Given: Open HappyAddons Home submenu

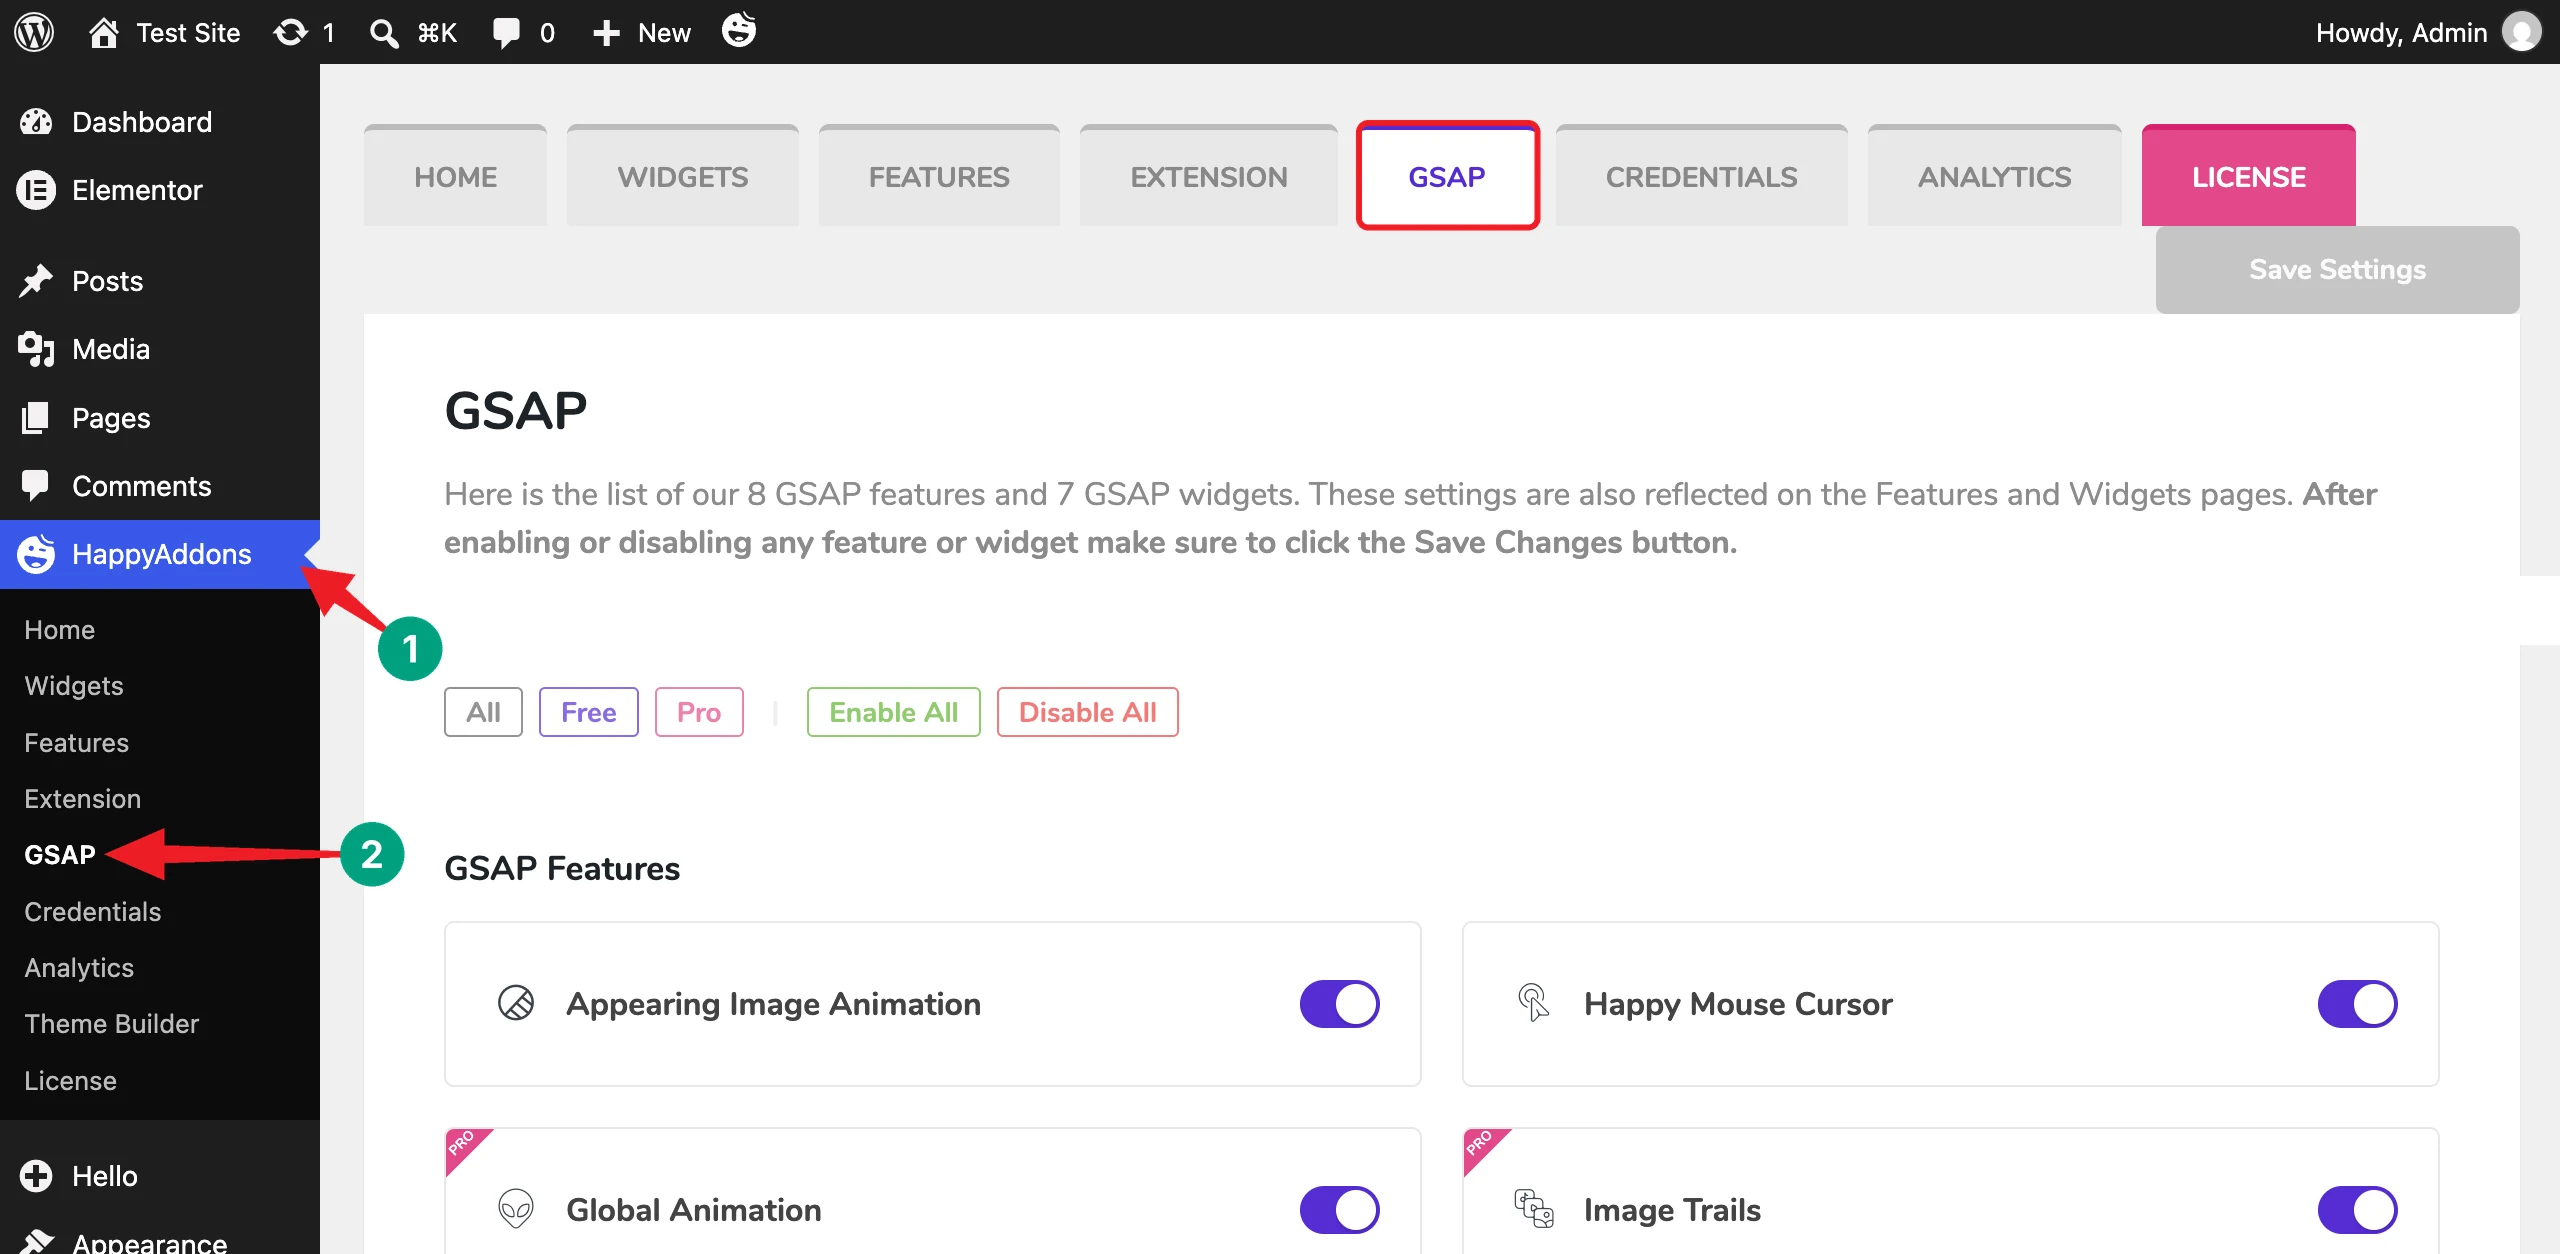Looking at the screenshot, I should 60,630.
